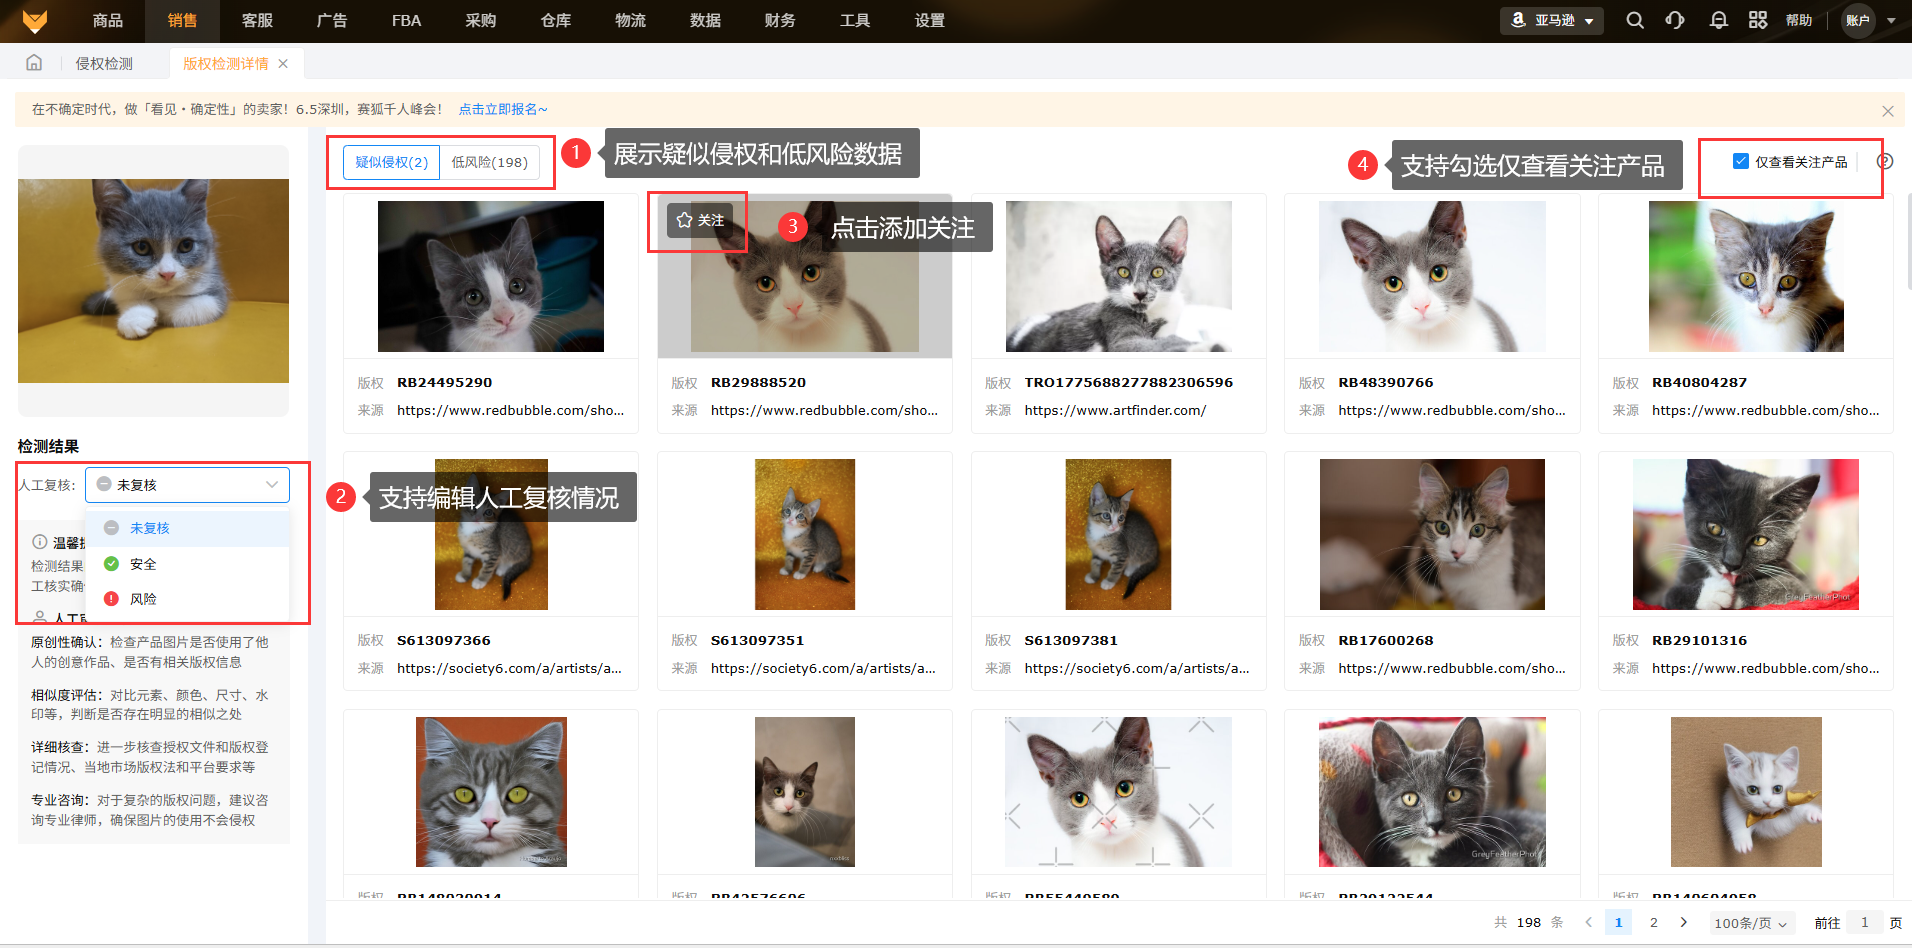Screen dimensions: 1912x948
Task: Open the apps grid icon
Action: pyautogui.click(x=1758, y=20)
